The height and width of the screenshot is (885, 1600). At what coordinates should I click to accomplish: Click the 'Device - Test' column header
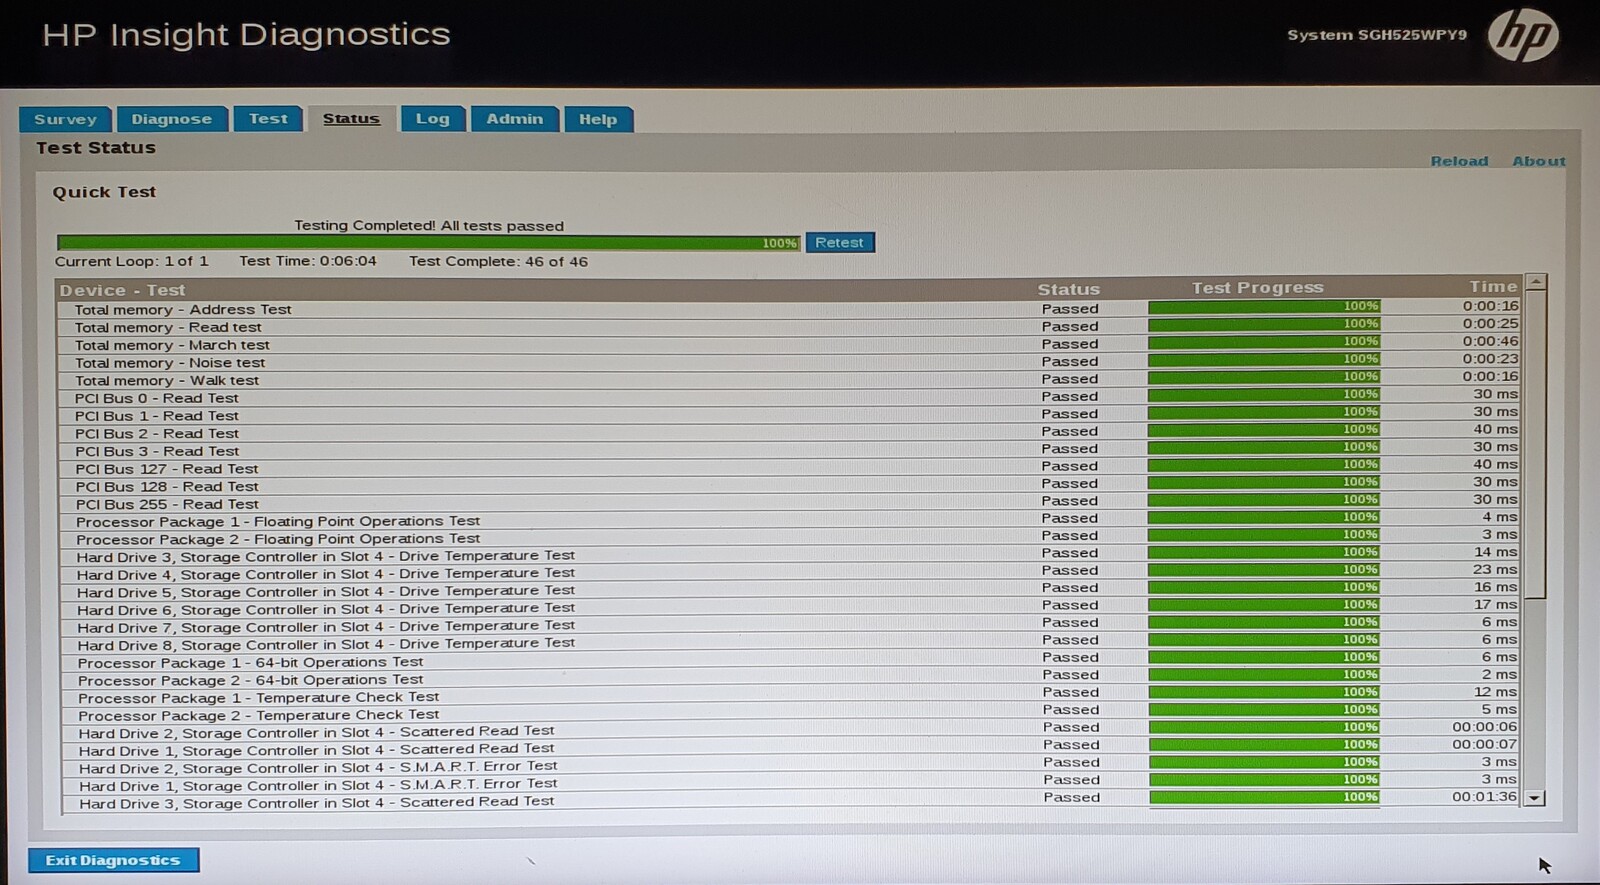point(122,290)
